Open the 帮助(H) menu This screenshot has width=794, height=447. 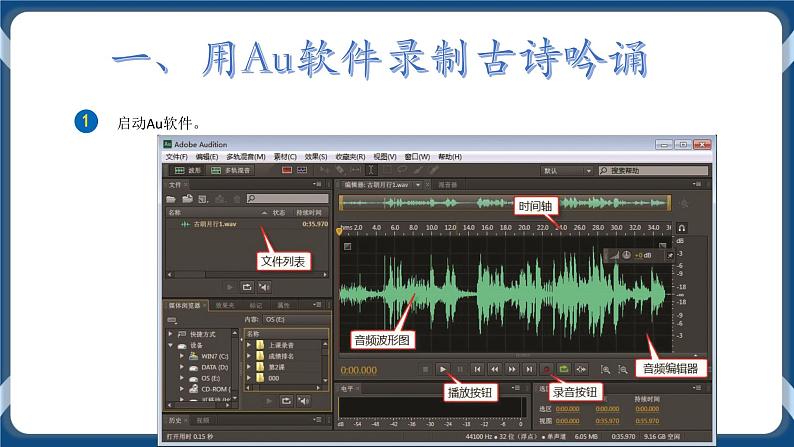(x=450, y=157)
